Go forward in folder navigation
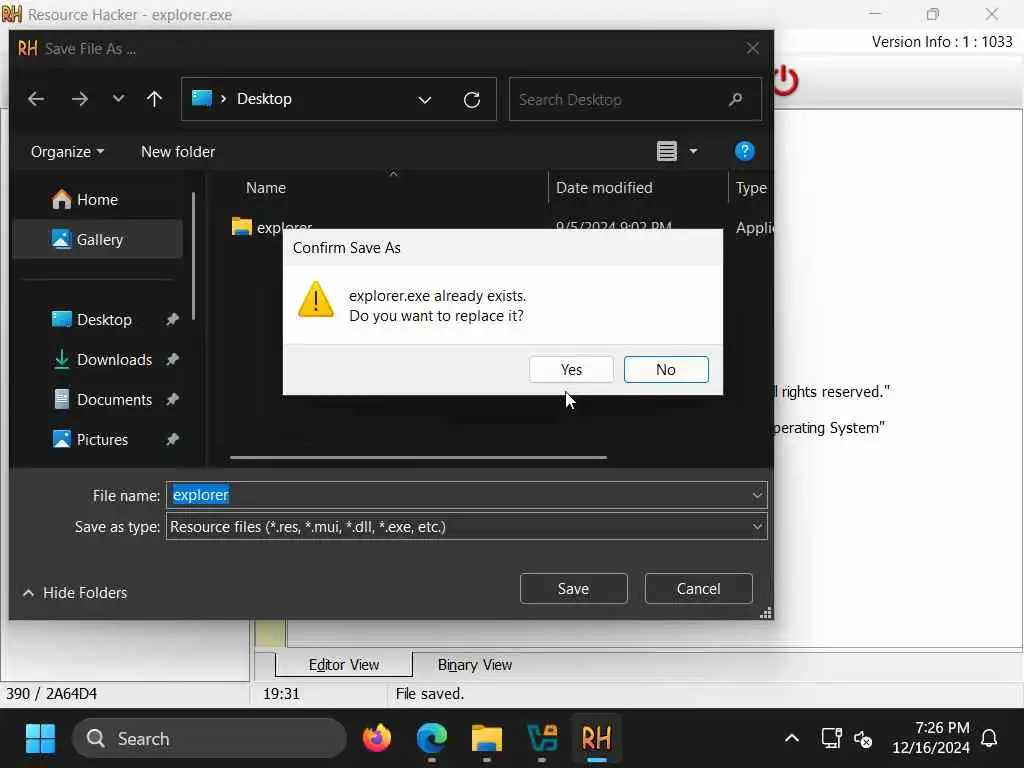The image size is (1024, 768). [80, 99]
